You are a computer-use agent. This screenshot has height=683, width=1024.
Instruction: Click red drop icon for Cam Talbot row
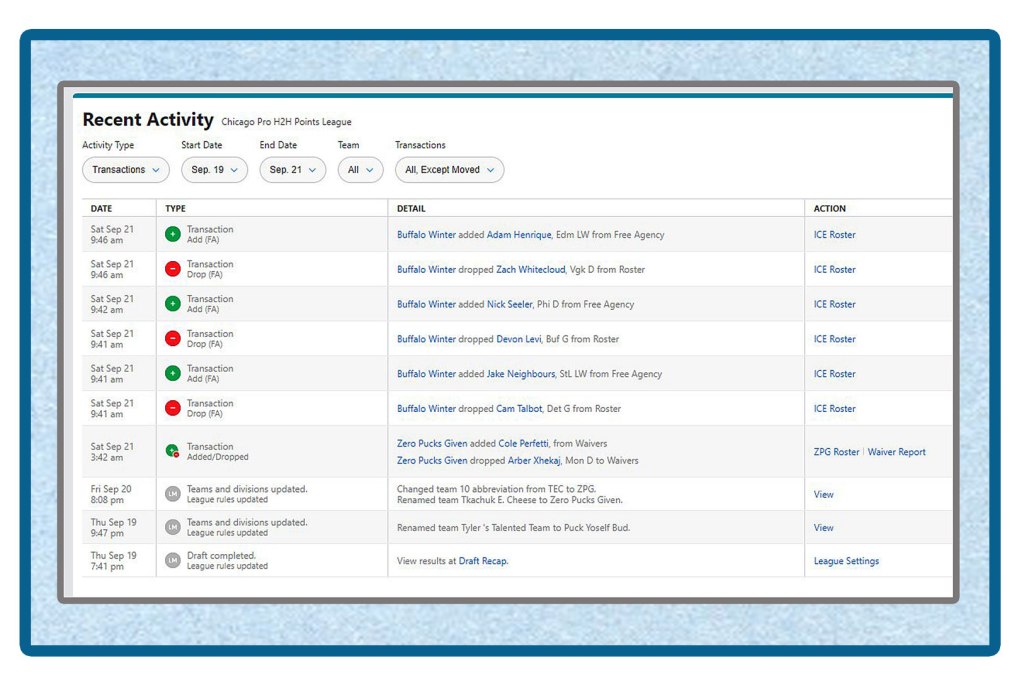click(x=172, y=409)
